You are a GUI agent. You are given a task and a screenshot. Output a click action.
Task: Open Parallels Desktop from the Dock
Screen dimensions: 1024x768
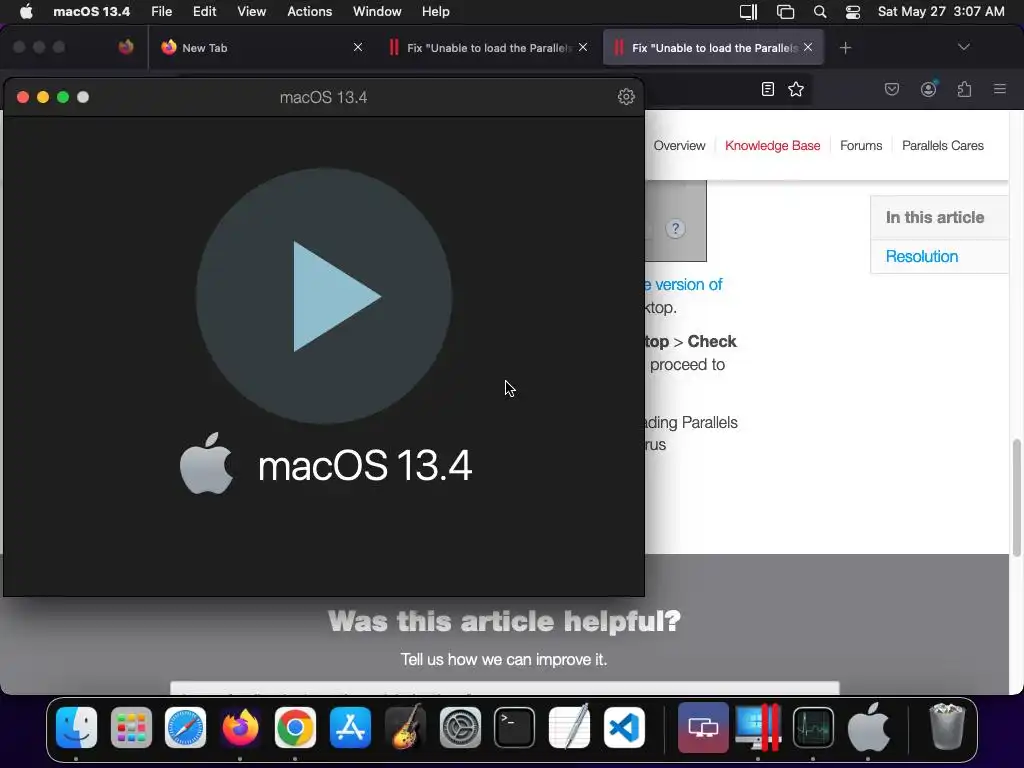point(758,727)
